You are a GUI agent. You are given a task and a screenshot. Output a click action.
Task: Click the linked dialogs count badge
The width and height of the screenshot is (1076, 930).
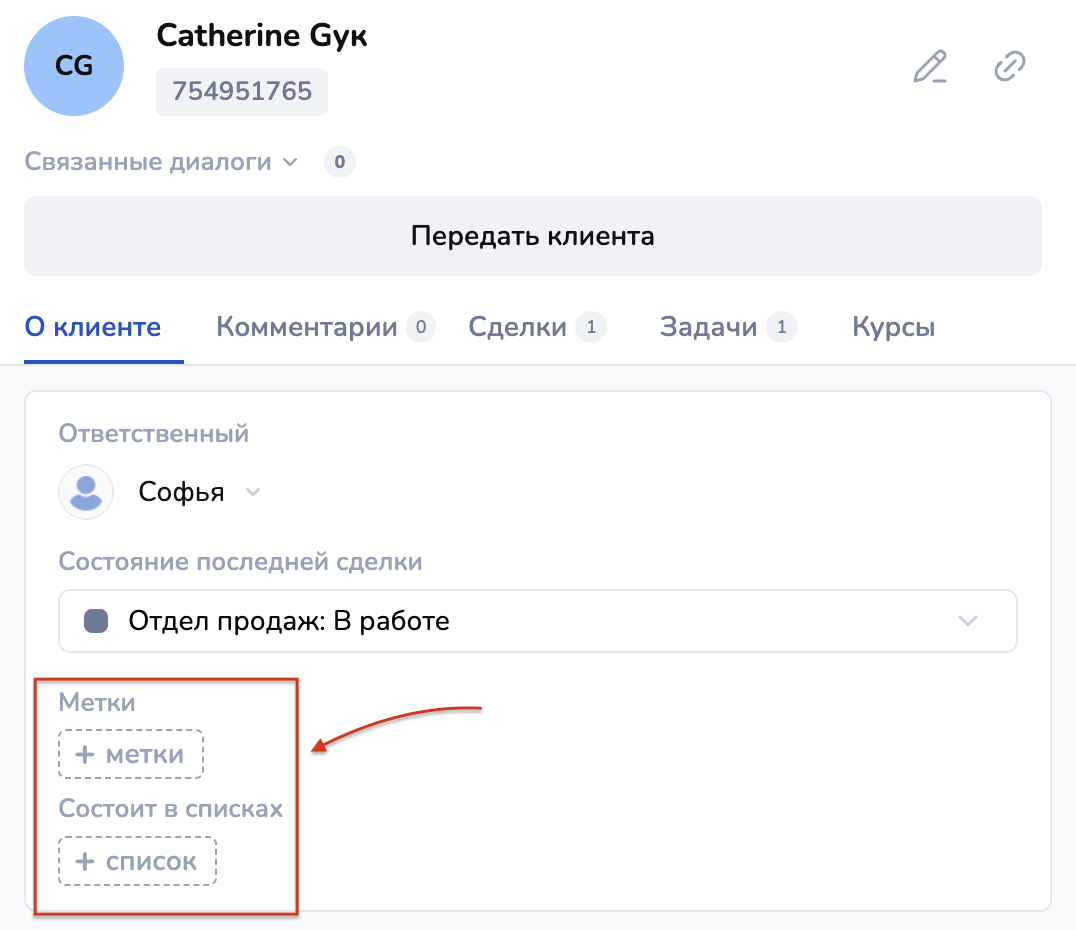point(340,162)
